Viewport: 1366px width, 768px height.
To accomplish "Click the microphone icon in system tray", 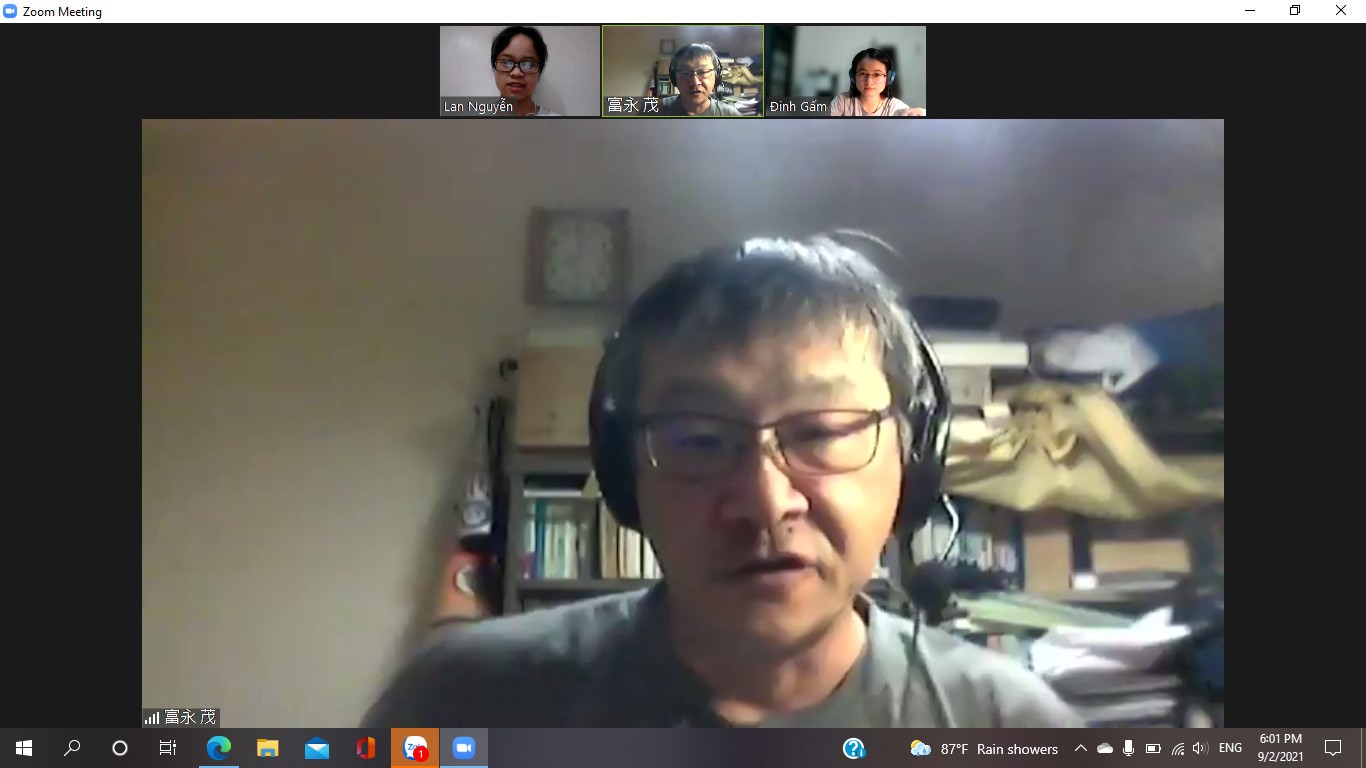I will [1129, 748].
